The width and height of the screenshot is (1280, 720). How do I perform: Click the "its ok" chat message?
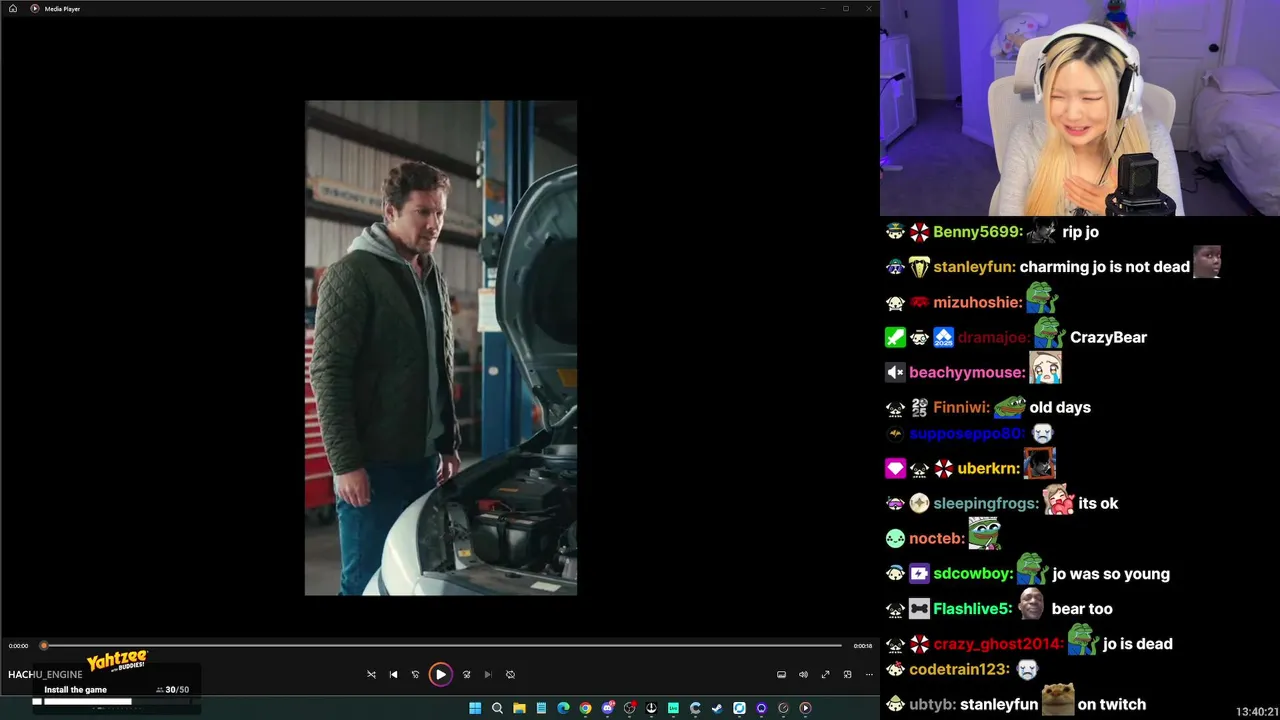pyautogui.click(x=1098, y=503)
